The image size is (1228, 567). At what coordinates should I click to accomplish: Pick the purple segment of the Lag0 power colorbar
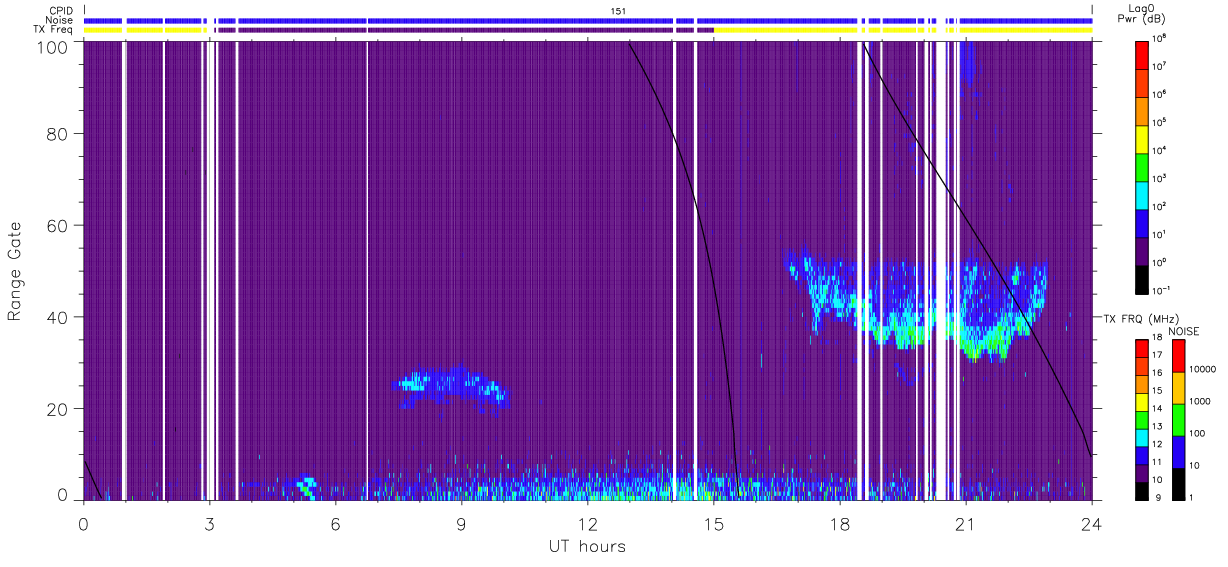[x=1142, y=250]
